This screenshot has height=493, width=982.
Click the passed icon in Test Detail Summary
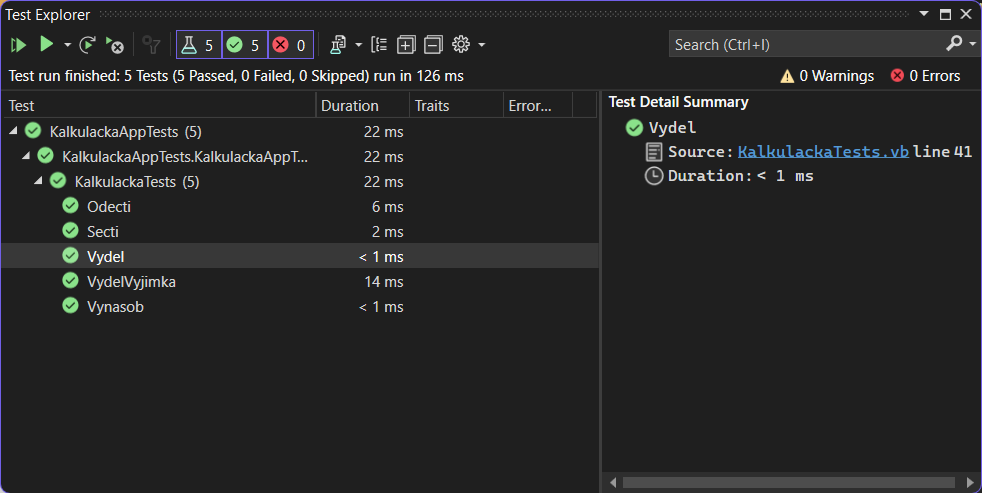(634, 128)
